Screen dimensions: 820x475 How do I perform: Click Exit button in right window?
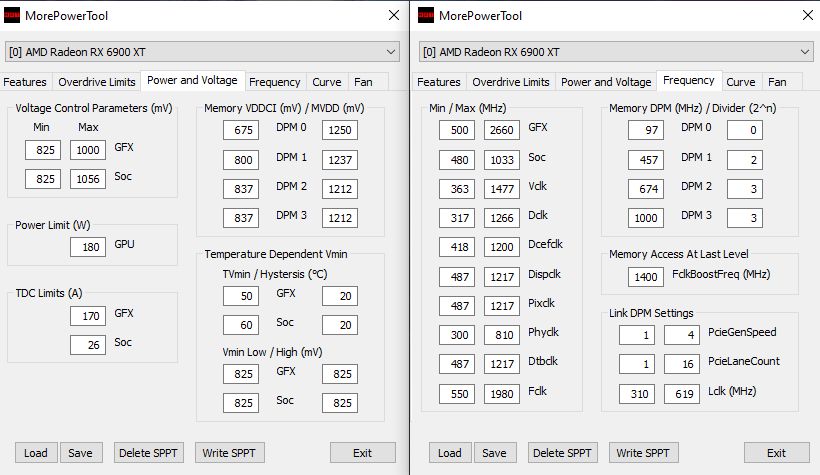(x=777, y=453)
